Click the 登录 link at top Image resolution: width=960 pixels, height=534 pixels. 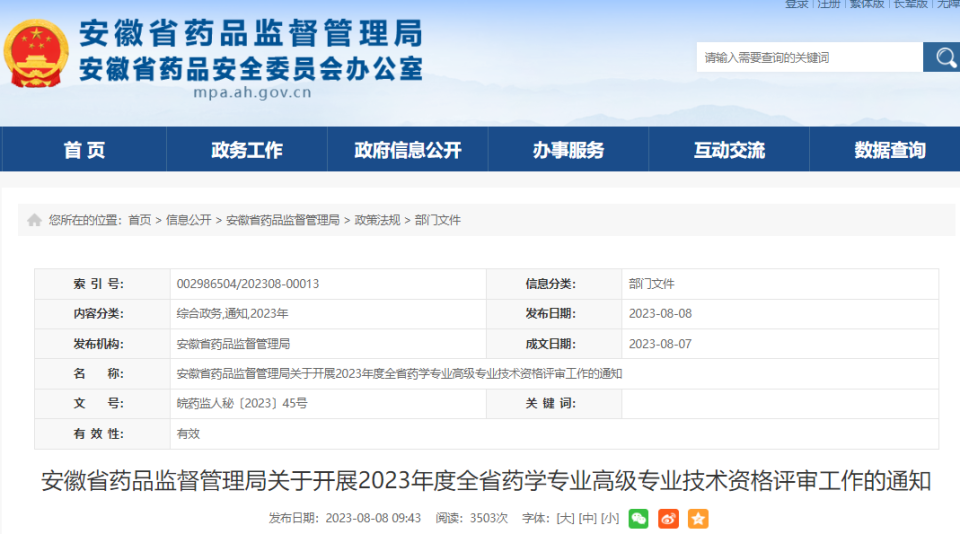point(797,4)
